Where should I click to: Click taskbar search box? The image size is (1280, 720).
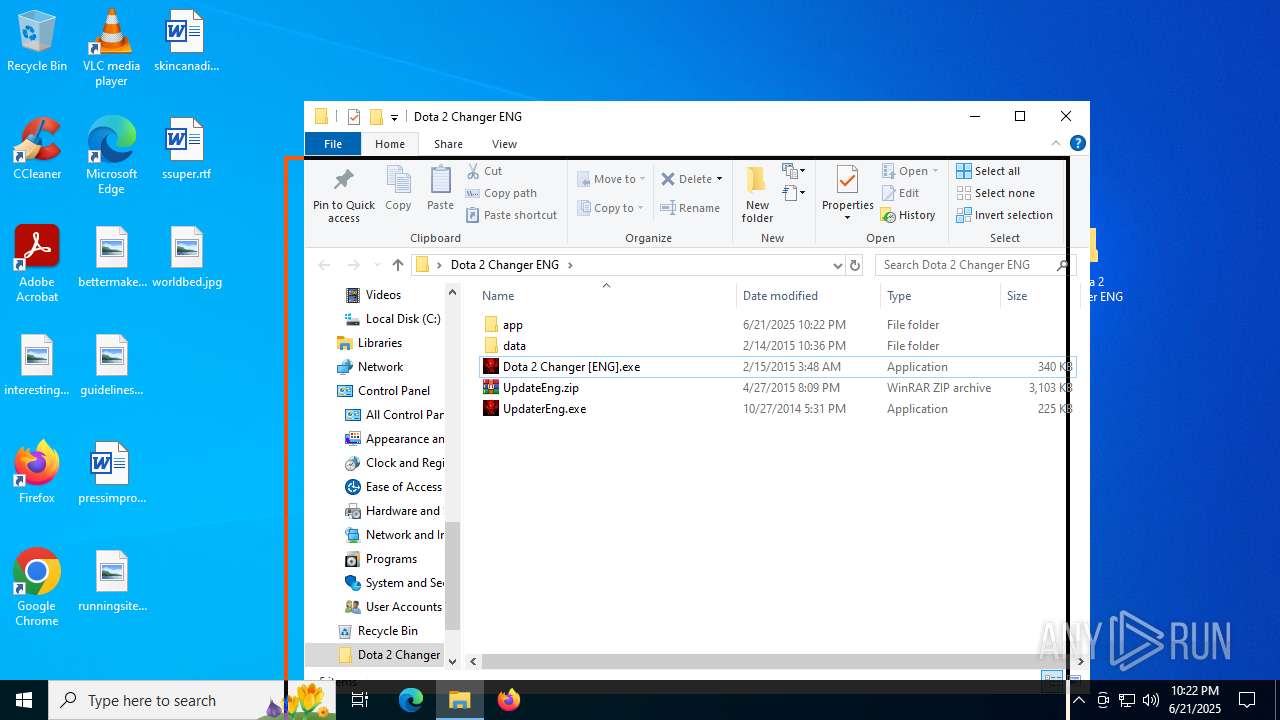click(167, 700)
